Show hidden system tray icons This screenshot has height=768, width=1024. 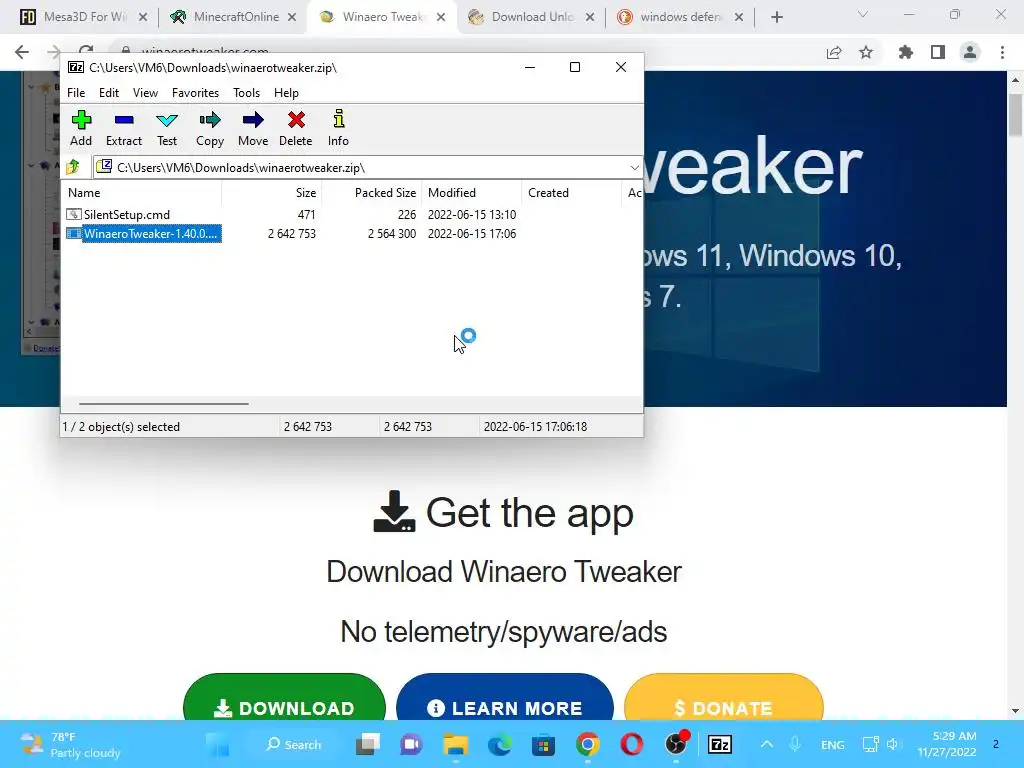click(x=767, y=744)
